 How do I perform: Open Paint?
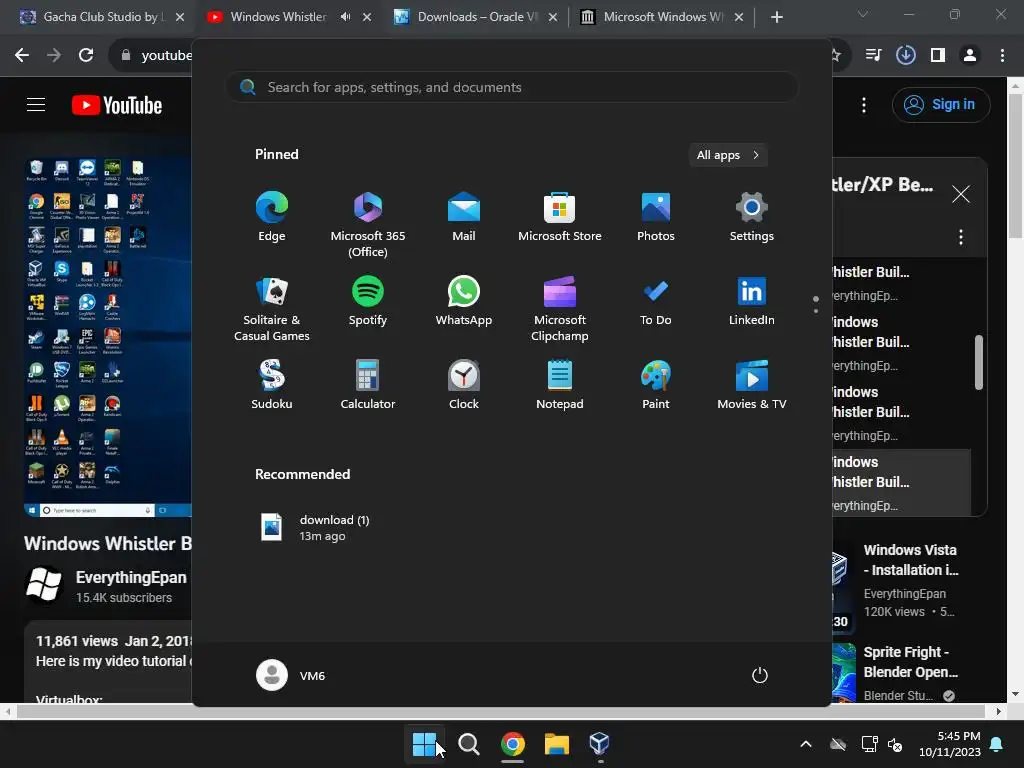(656, 385)
